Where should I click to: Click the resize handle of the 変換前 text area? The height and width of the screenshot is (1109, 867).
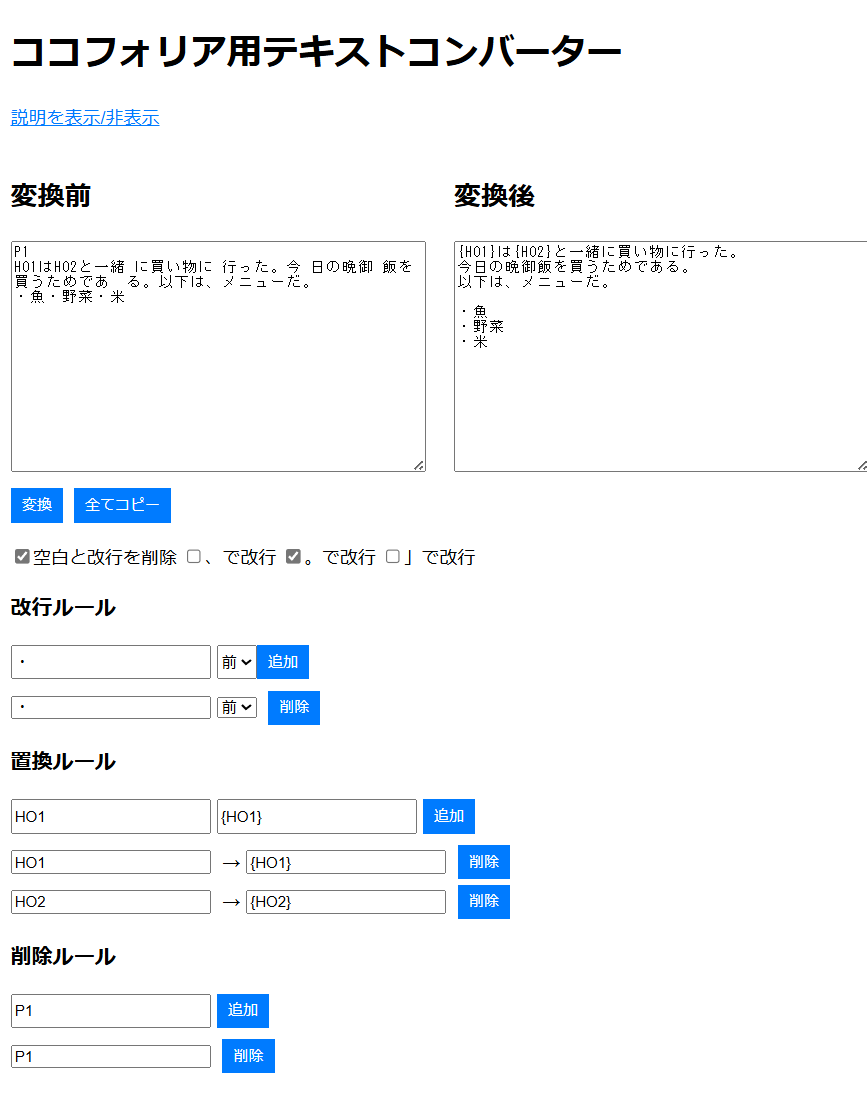[419, 465]
